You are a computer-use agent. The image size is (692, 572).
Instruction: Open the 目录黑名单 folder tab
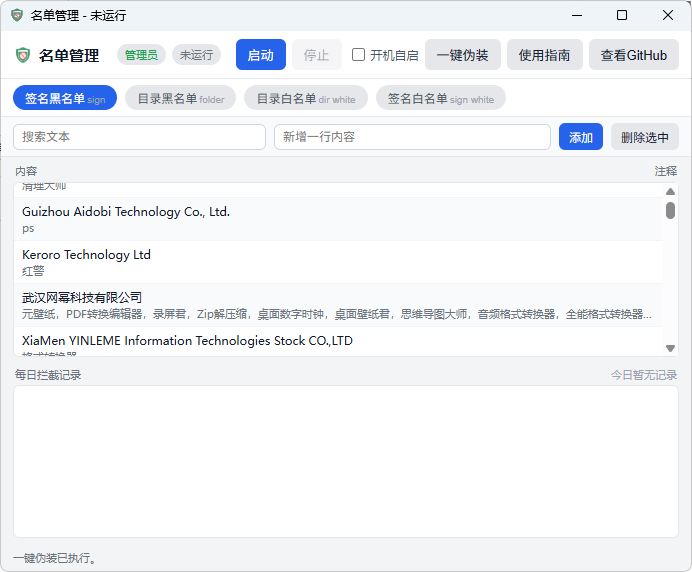point(180,98)
